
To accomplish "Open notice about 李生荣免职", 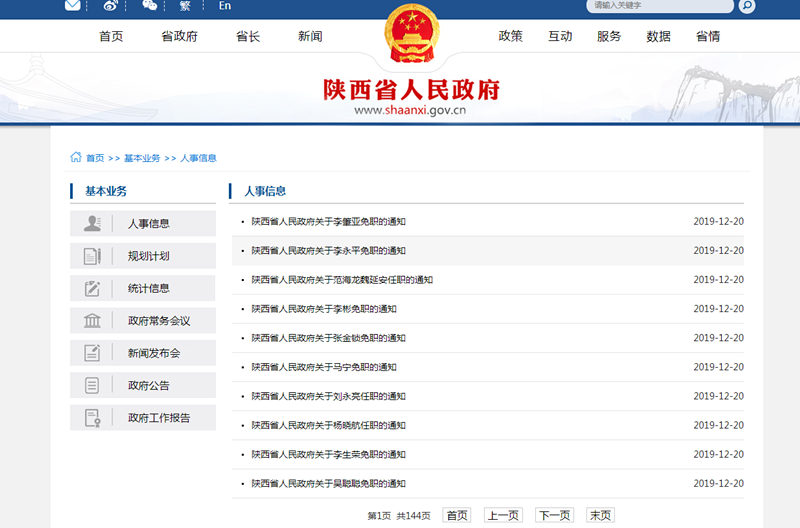I will pos(329,454).
